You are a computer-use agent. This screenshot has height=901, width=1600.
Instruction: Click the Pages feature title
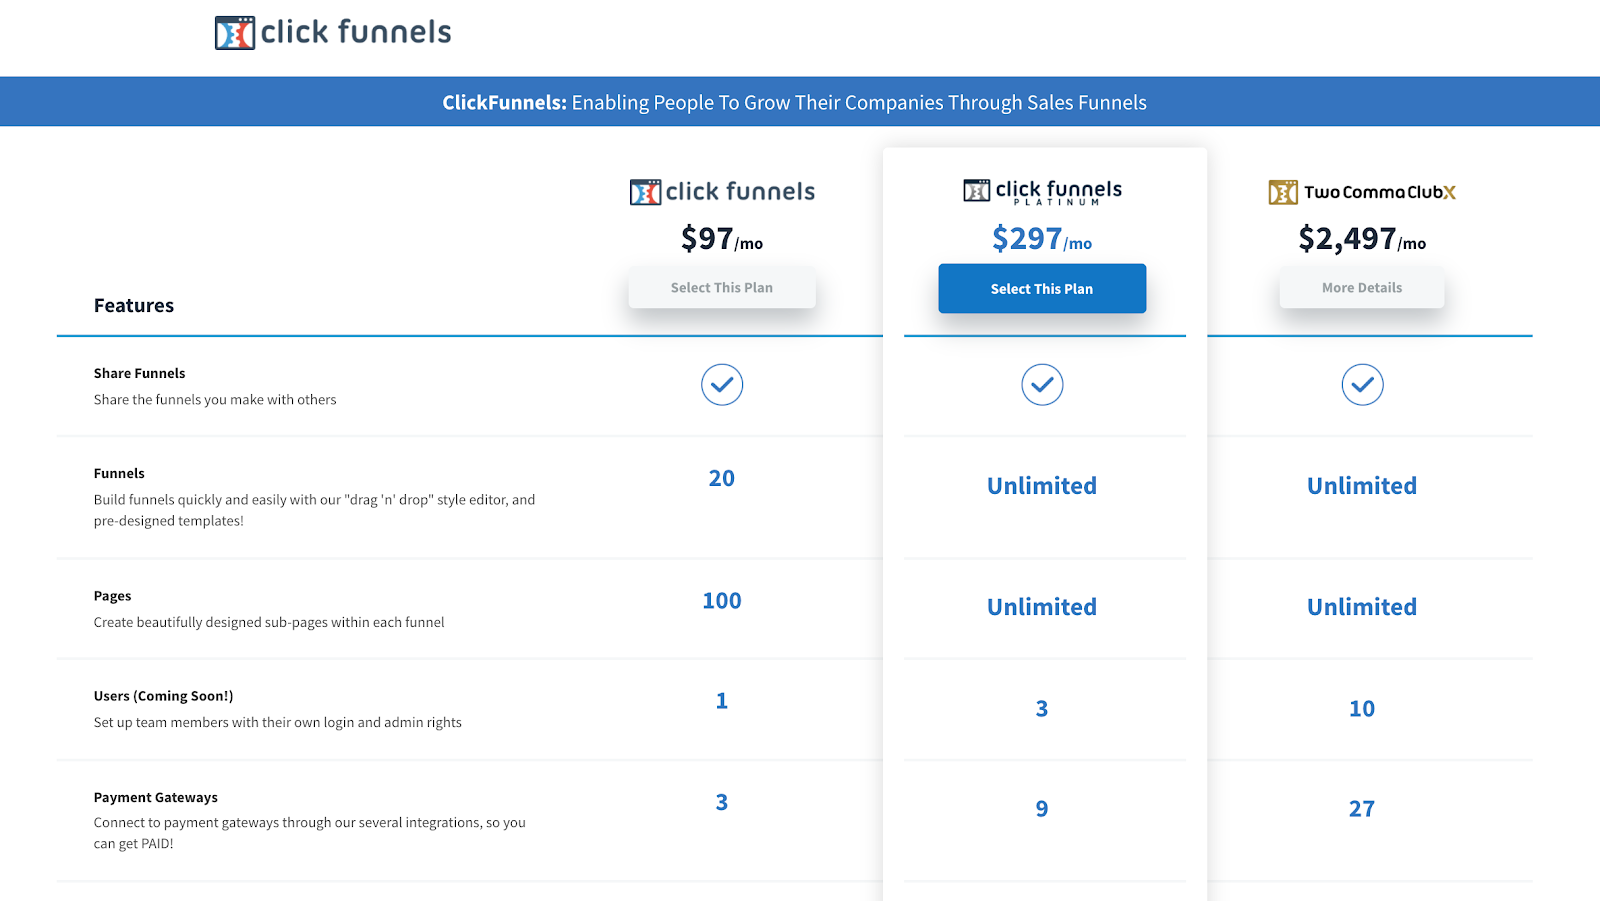(x=113, y=596)
